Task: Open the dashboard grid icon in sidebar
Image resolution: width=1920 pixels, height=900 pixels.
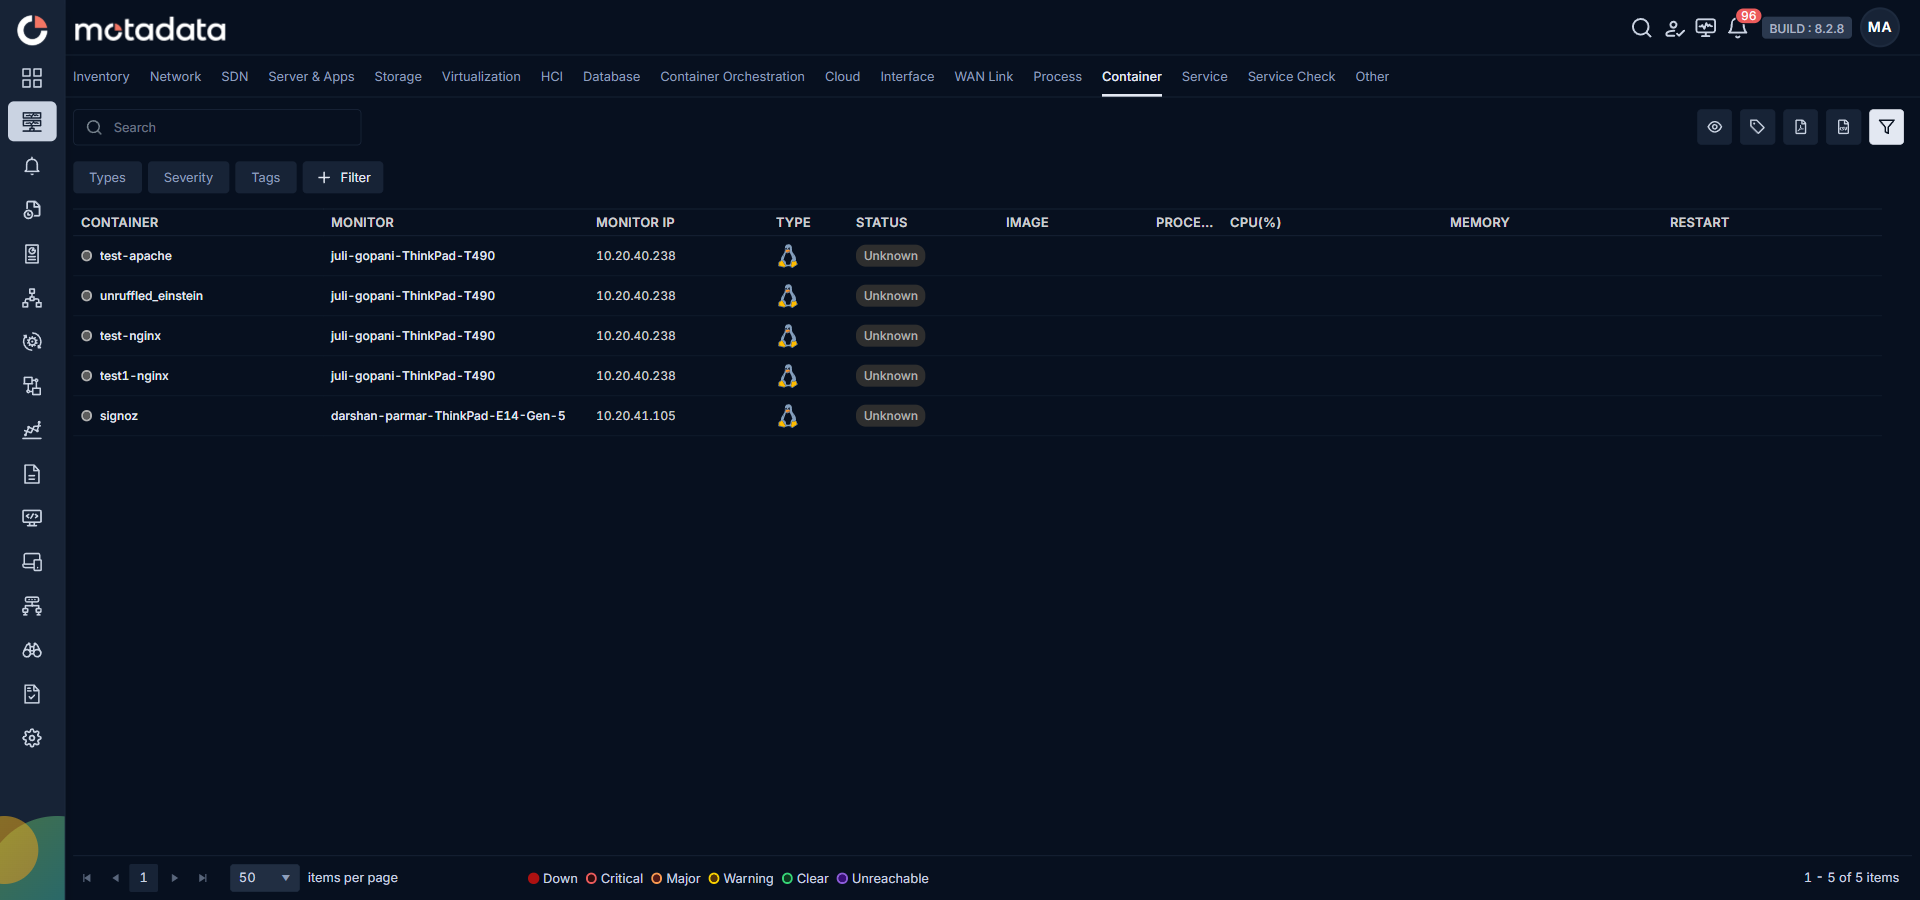Action: pyautogui.click(x=32, y=78)
